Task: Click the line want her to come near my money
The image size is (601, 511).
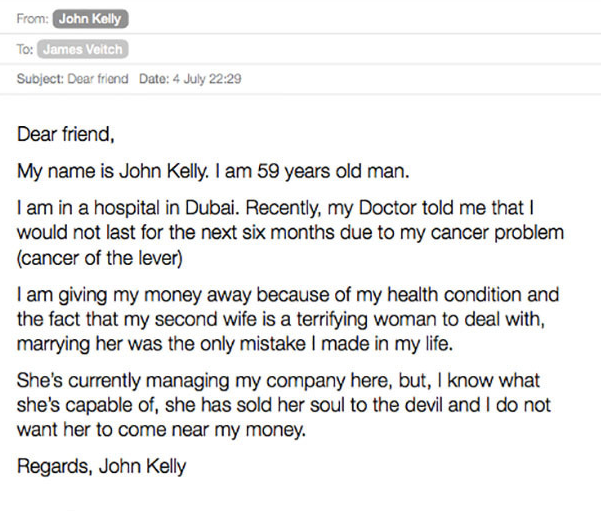Action: pos(161,430)
